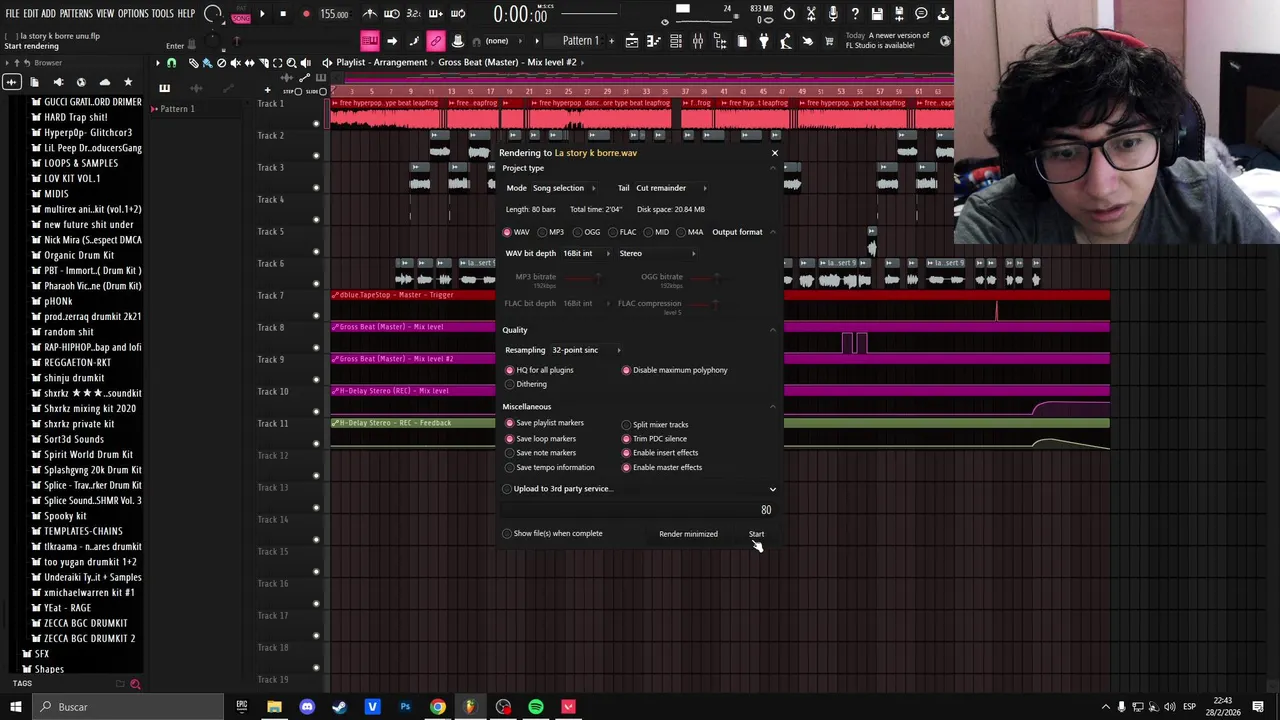Image resolution: width=1280 pixels, height=720 pixels.
Task: Open the PATTERNS menu
Action: click(76, 14)
